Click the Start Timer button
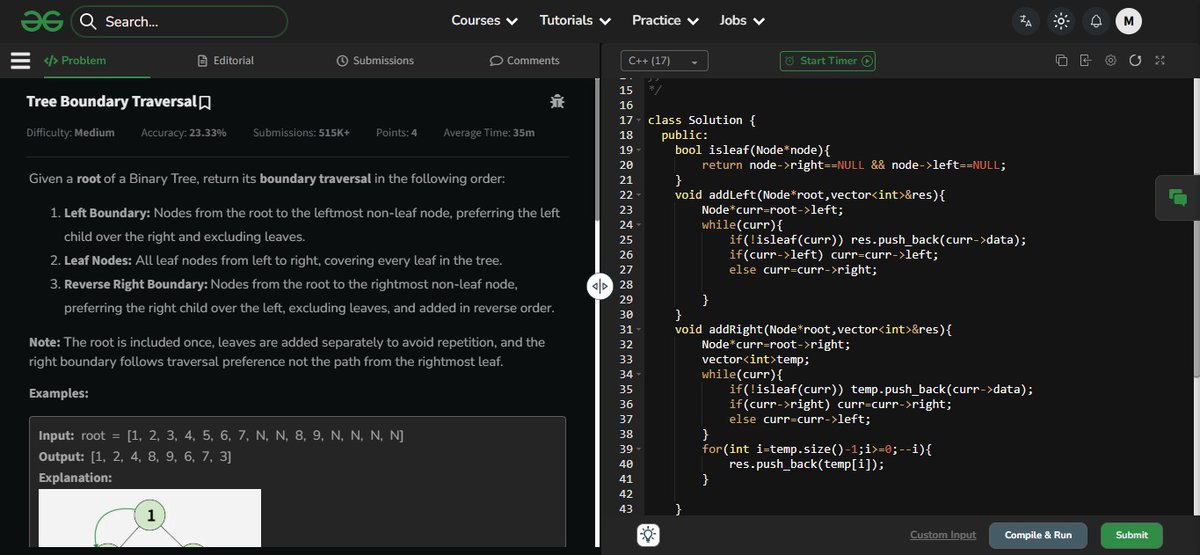 pos(828,61)
